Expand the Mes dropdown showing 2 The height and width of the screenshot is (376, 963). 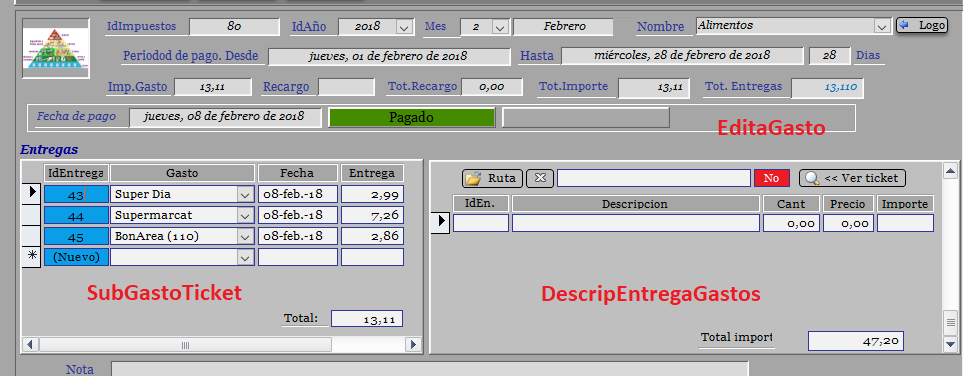pyautogui.click(x=500, y=27)
